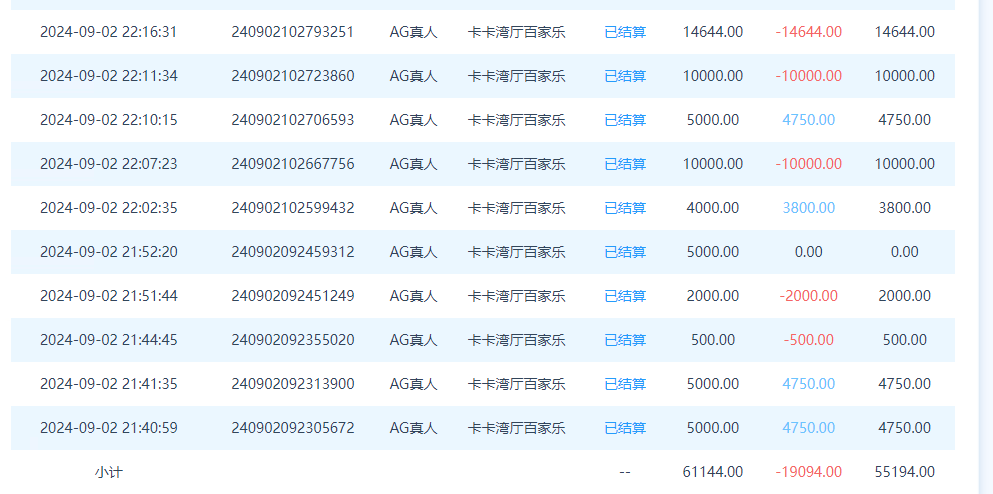Click blue 4750.00 in the 21:41:35 row
993x494 pixels.
pos(809,384)
